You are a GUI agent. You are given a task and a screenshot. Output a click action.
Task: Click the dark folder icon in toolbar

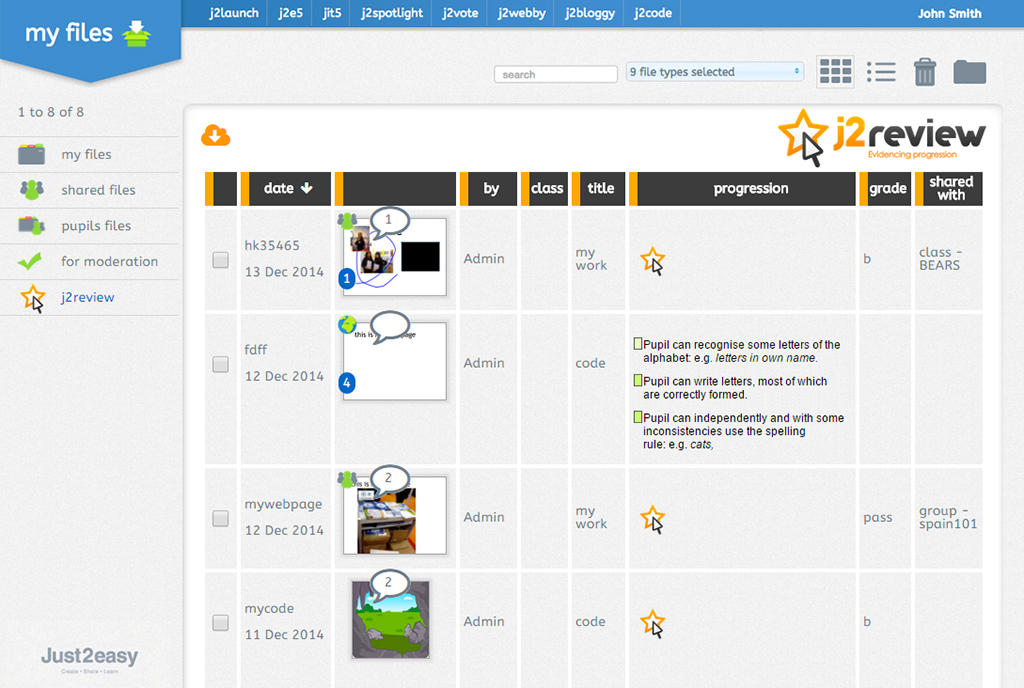[x=969, y=71]
